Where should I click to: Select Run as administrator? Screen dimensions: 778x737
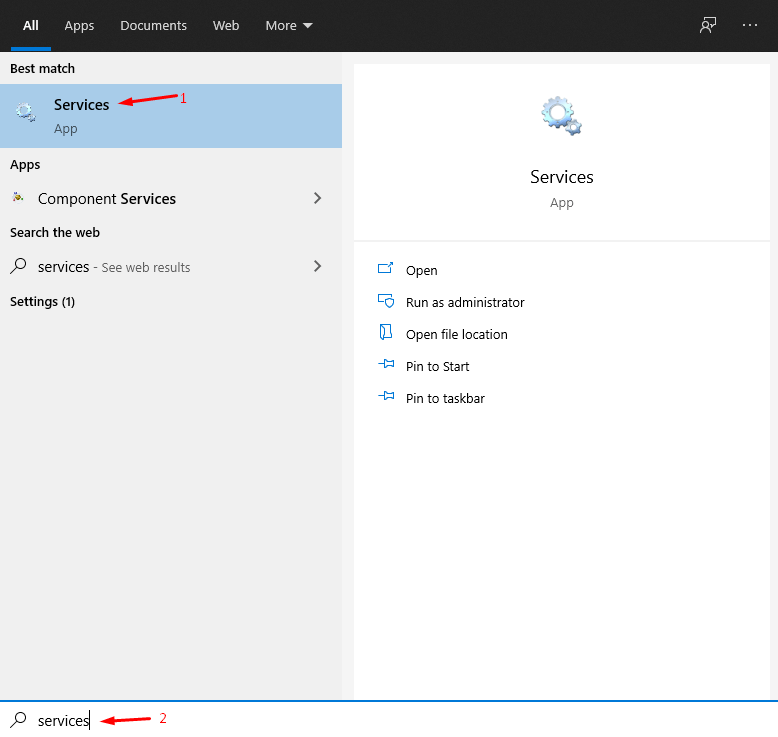(465, 302)
